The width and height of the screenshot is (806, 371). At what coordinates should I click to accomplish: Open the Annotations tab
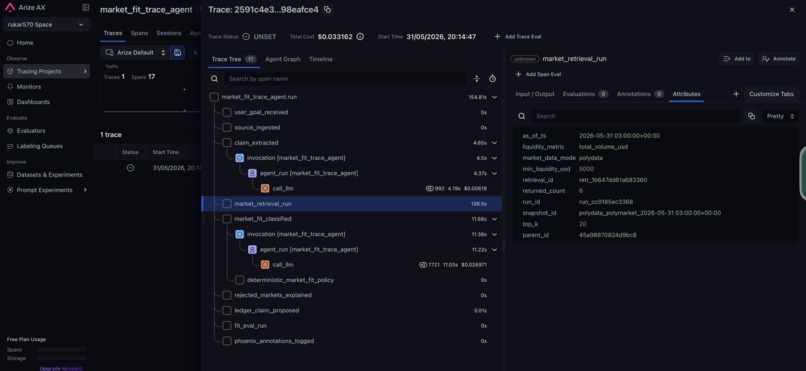[640, 94]
